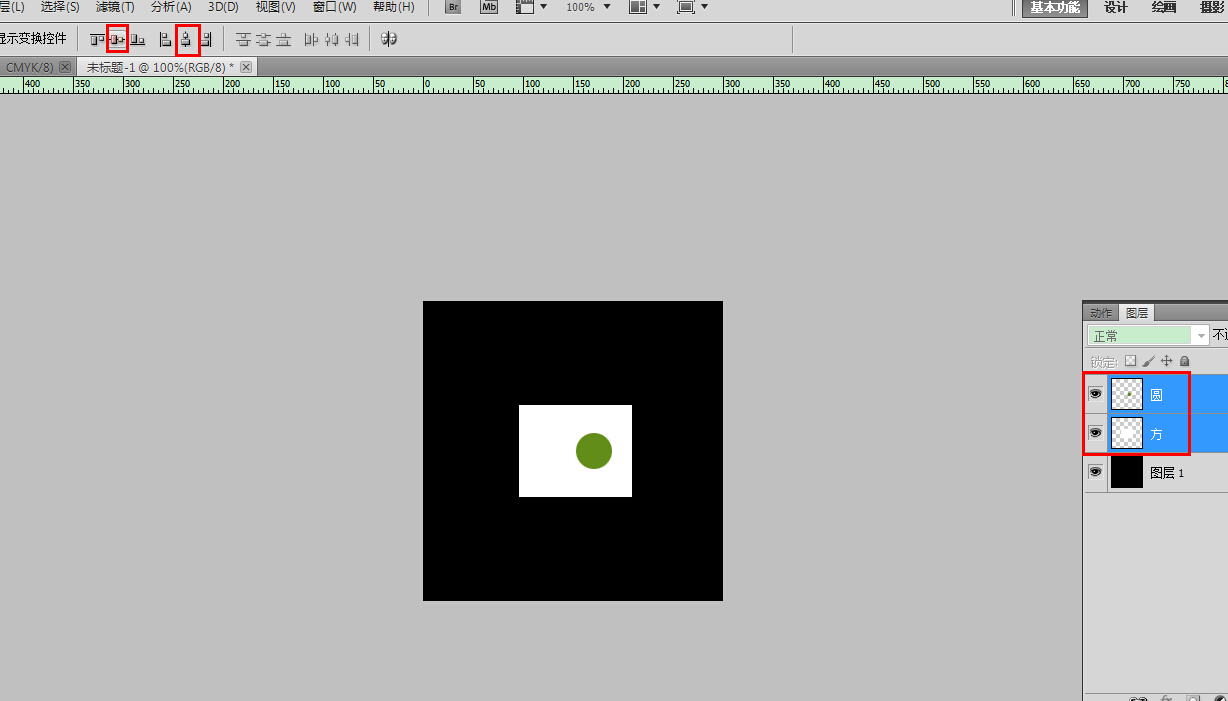Click the align vertical centers icon
The height and width of the screenshot is (701, 1228).
117,40
